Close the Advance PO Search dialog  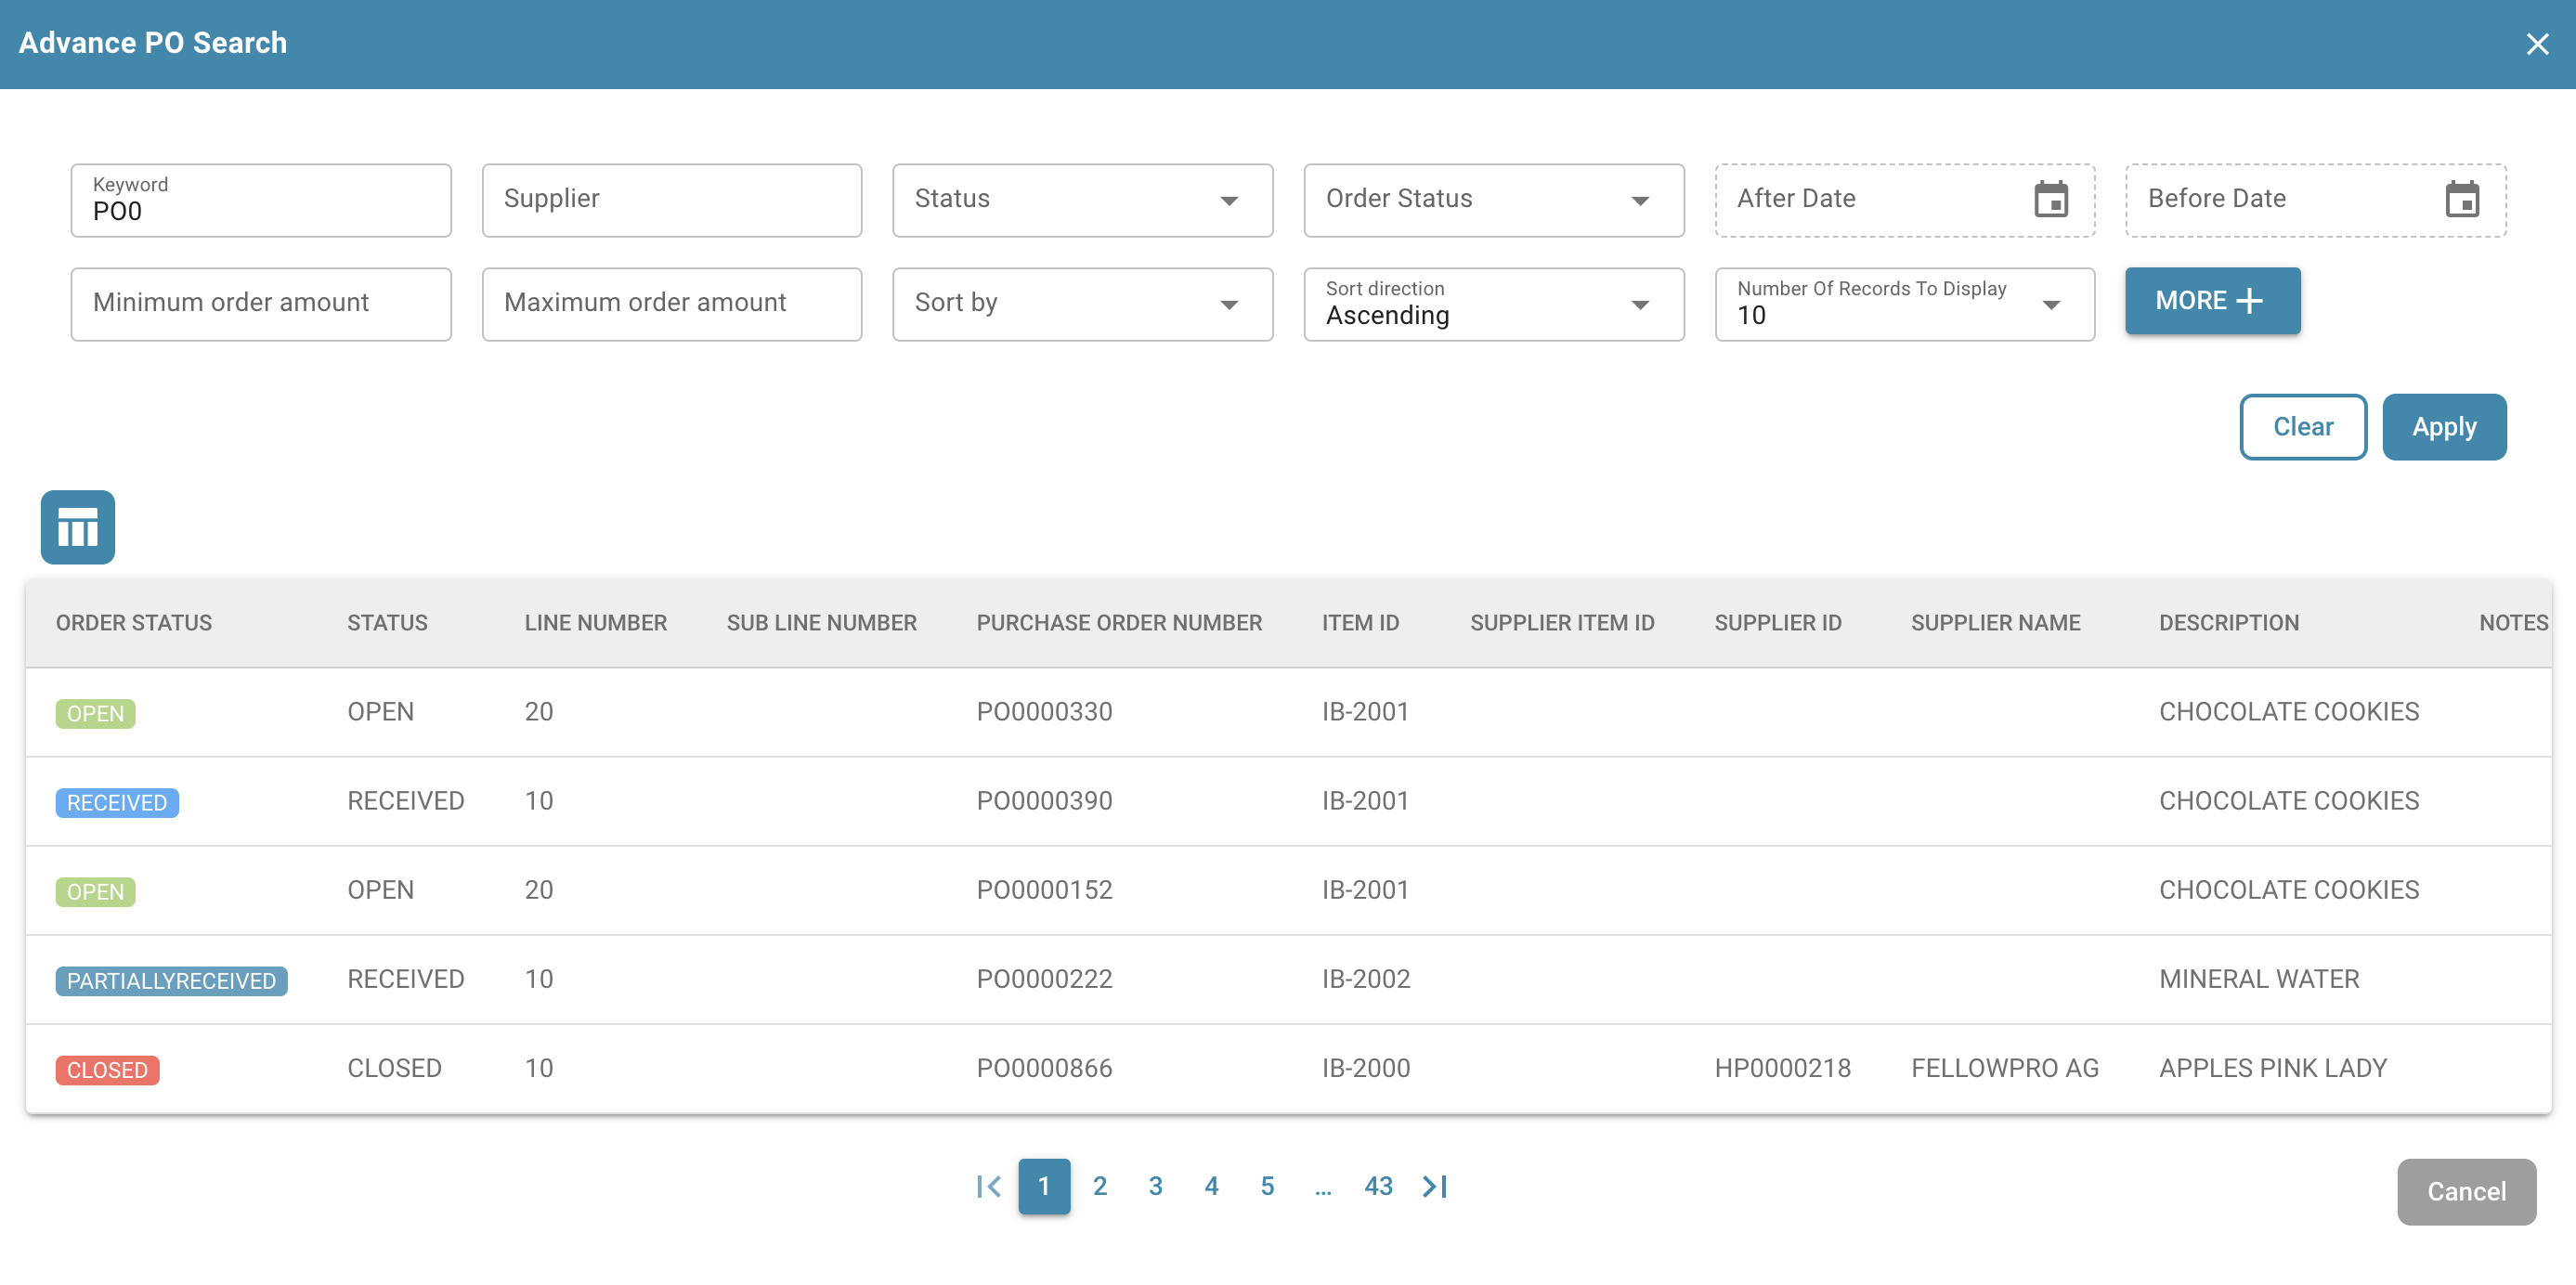2536,44
